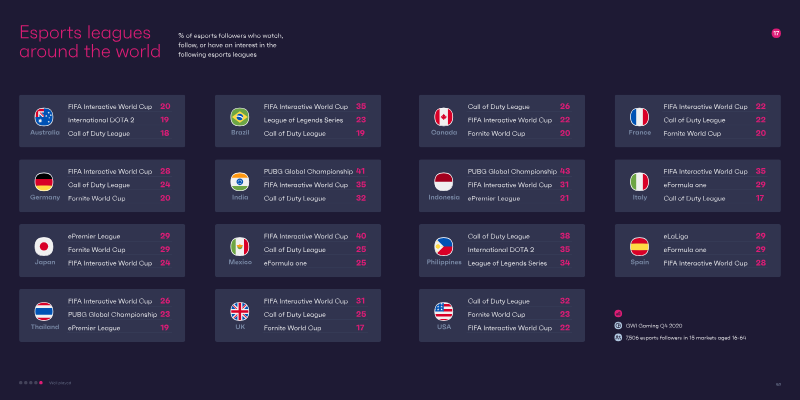
Task: Click the esports followers sample size icon
Action: point(618,337)
